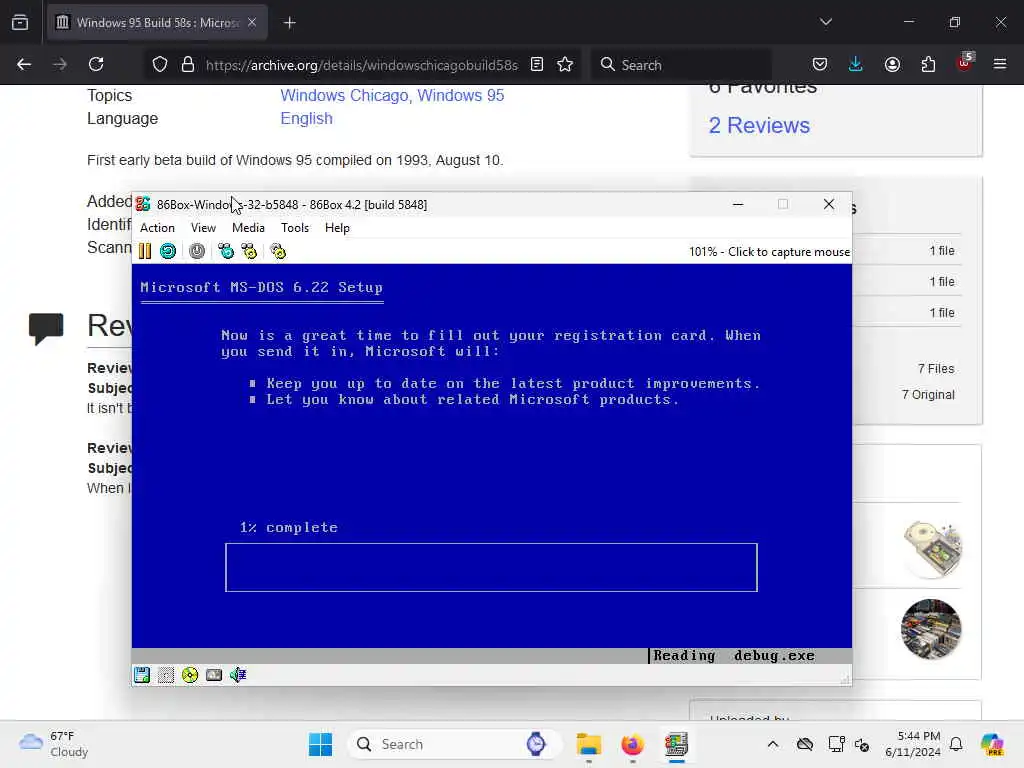
Task: Open the notifications bell icon
Action: coord(956,744)
